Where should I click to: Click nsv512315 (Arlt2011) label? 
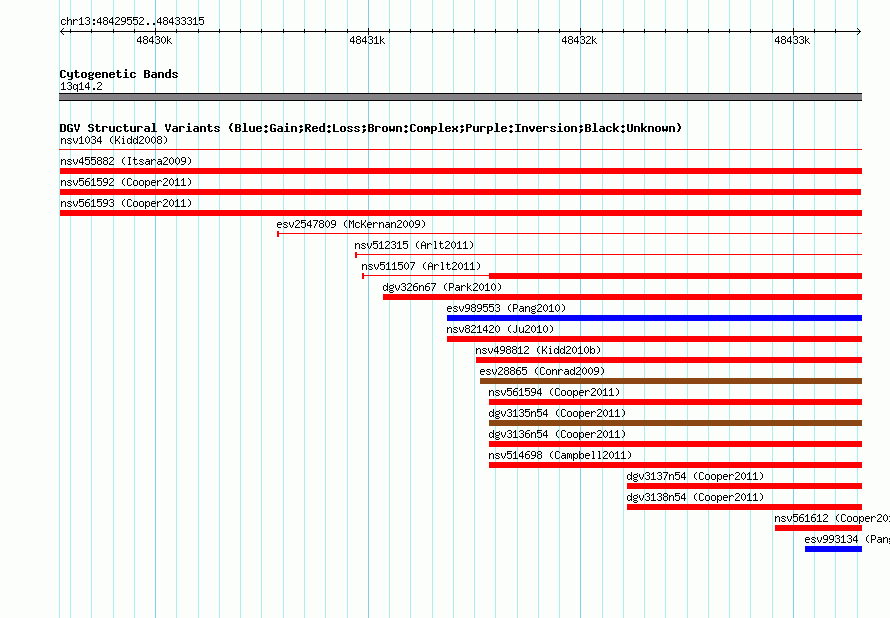tap(414, 245)
